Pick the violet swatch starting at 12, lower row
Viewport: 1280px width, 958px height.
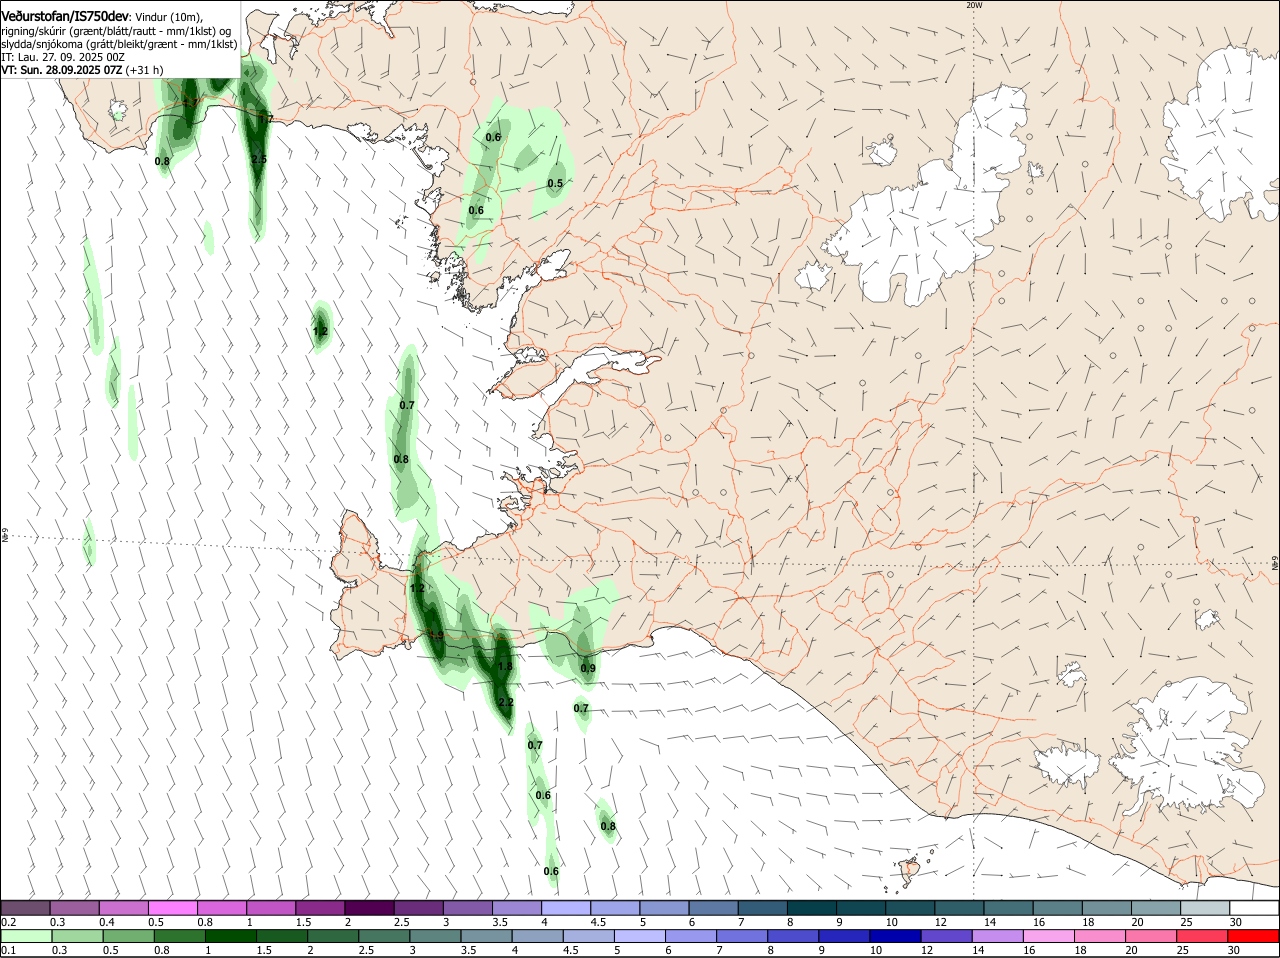coord(946,936)
